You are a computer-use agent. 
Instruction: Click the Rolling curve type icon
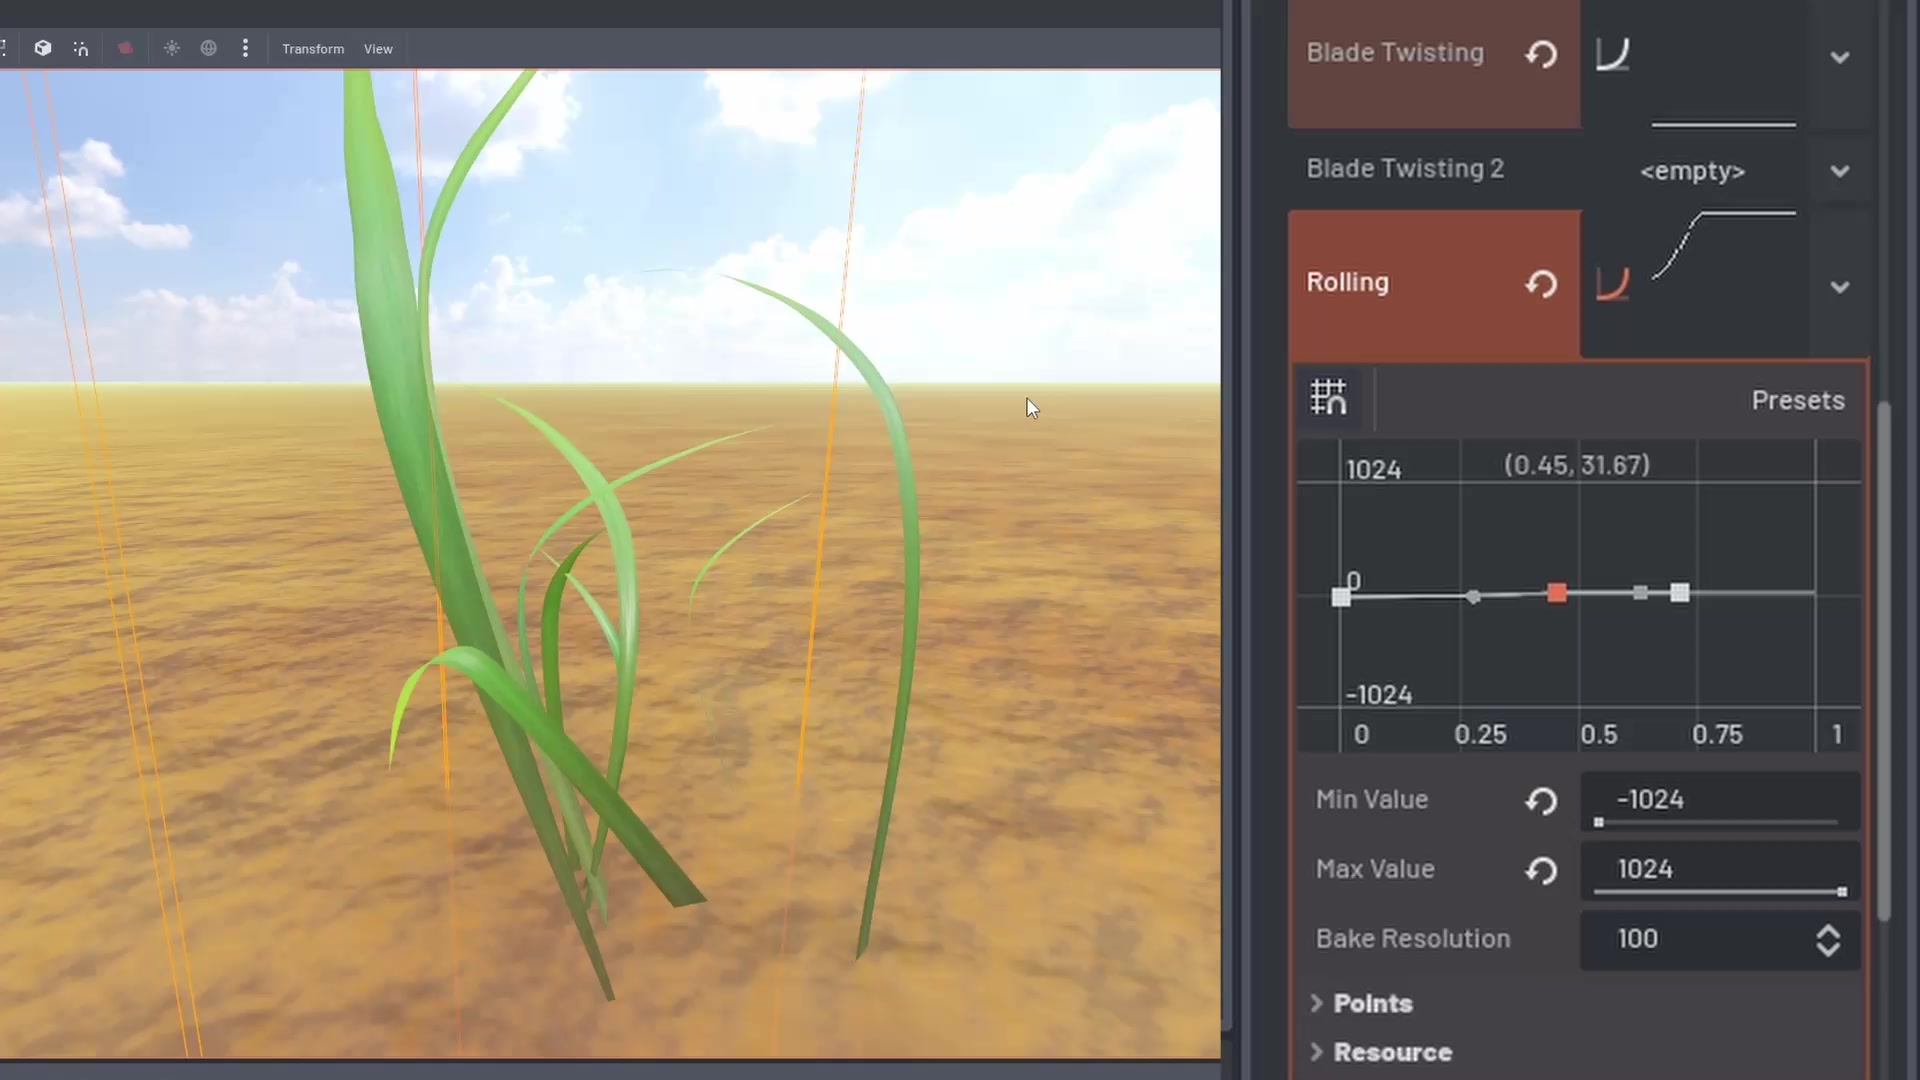tap(1612, 284)
